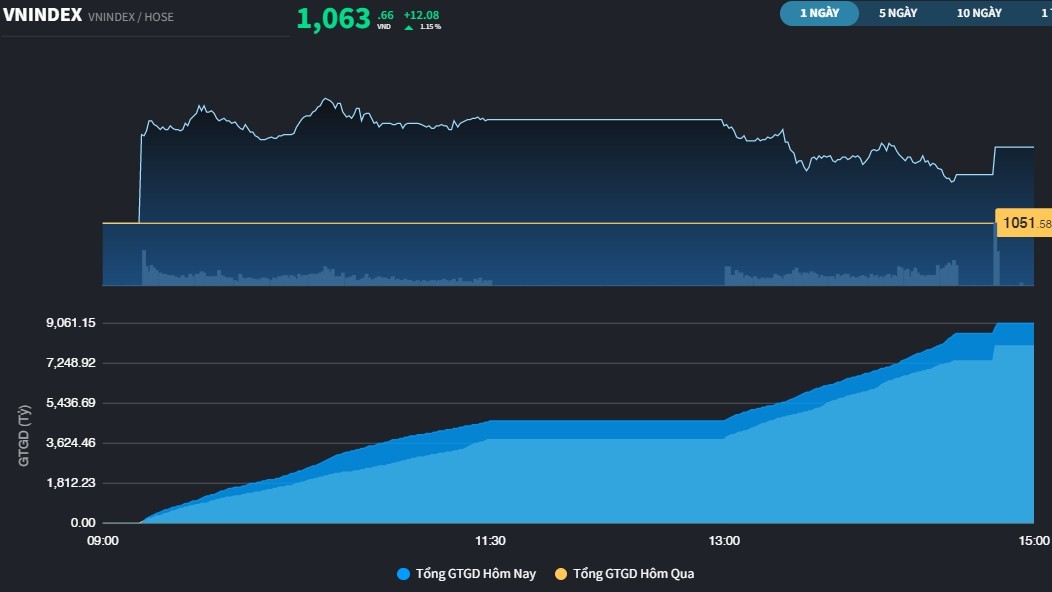Click the 15:00 time axis label

(x=1034, y=541)
